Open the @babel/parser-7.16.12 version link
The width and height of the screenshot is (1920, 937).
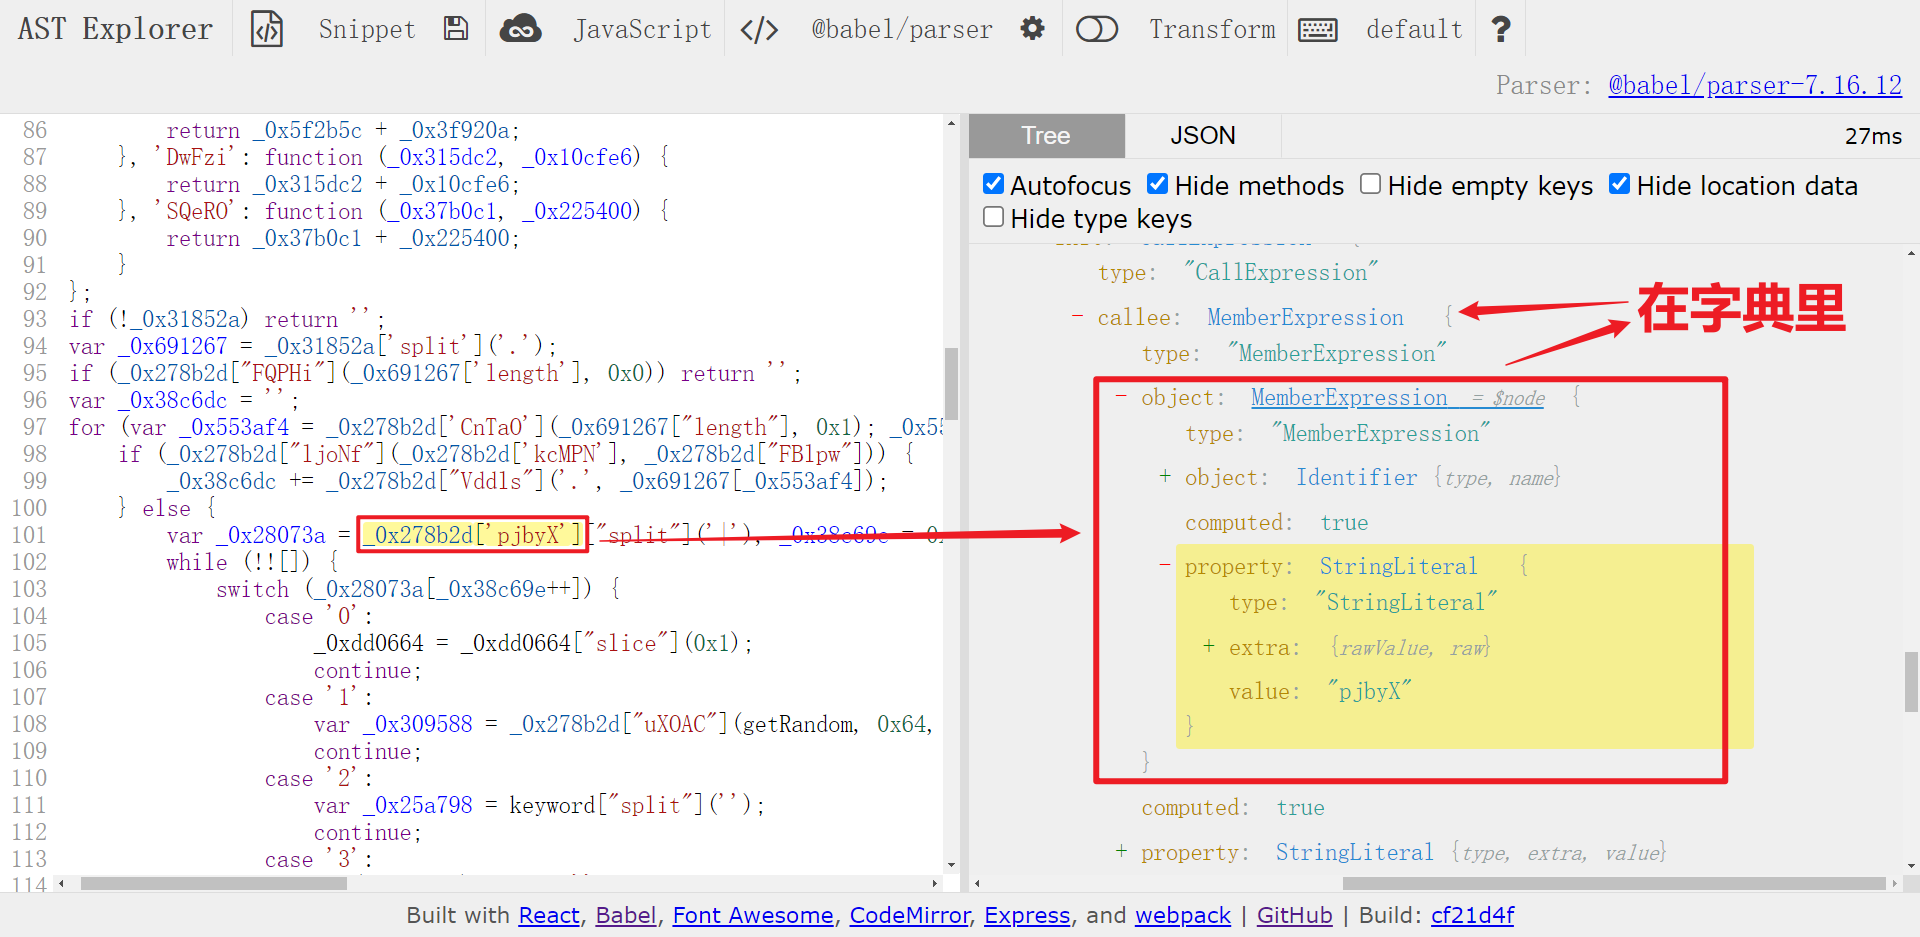[x=1755, y=85]
